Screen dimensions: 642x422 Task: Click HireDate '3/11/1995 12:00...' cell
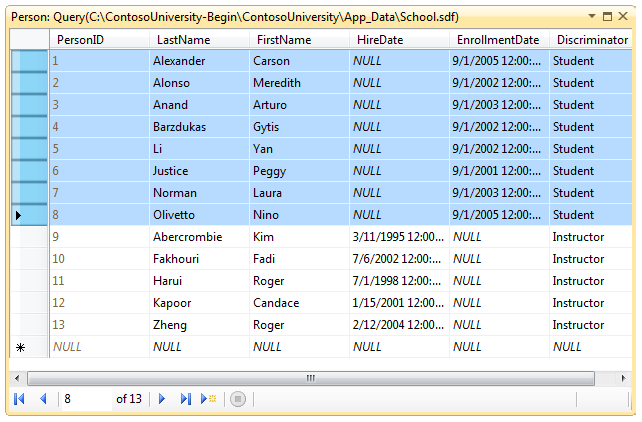pyautogui.click(x=399, y=237)
